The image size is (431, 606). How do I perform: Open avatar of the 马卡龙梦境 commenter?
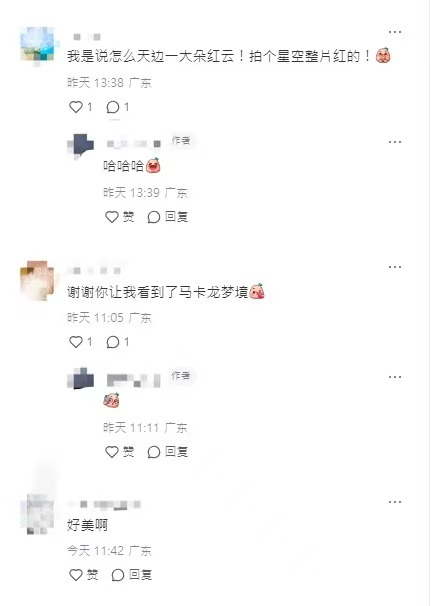tap(37, 280)
